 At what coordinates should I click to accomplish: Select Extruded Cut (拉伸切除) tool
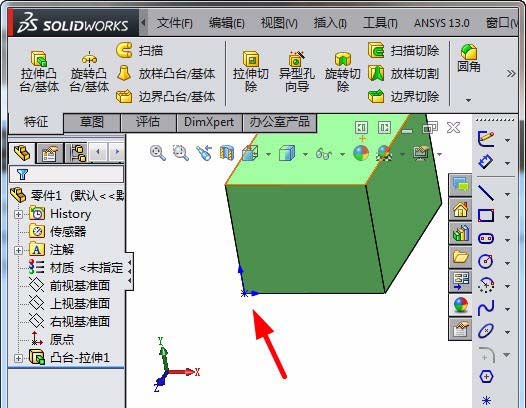pos(251,71)
